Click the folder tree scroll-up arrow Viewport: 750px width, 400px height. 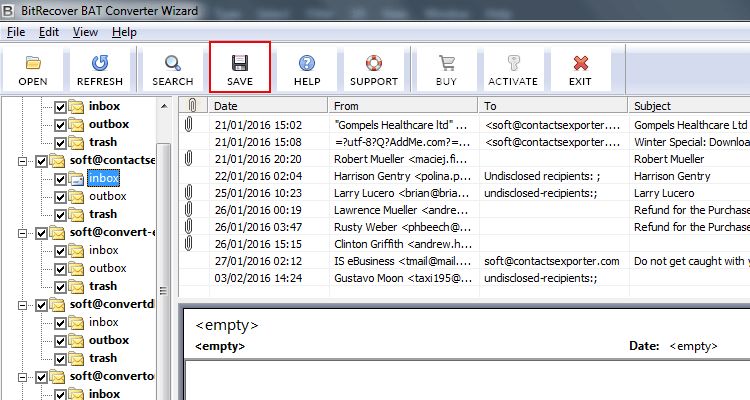[164, 106]
